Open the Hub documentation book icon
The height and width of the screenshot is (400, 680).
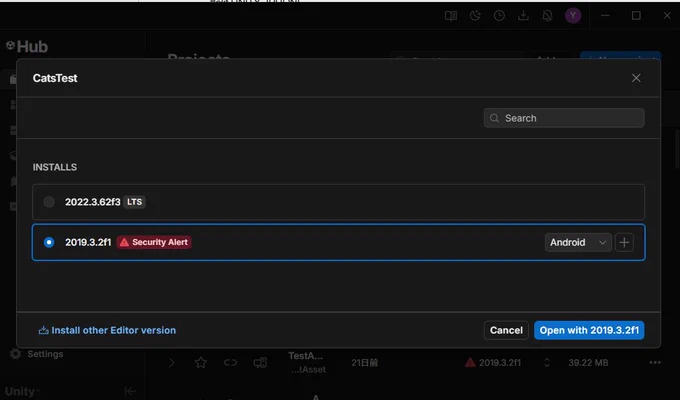[451, 16]
